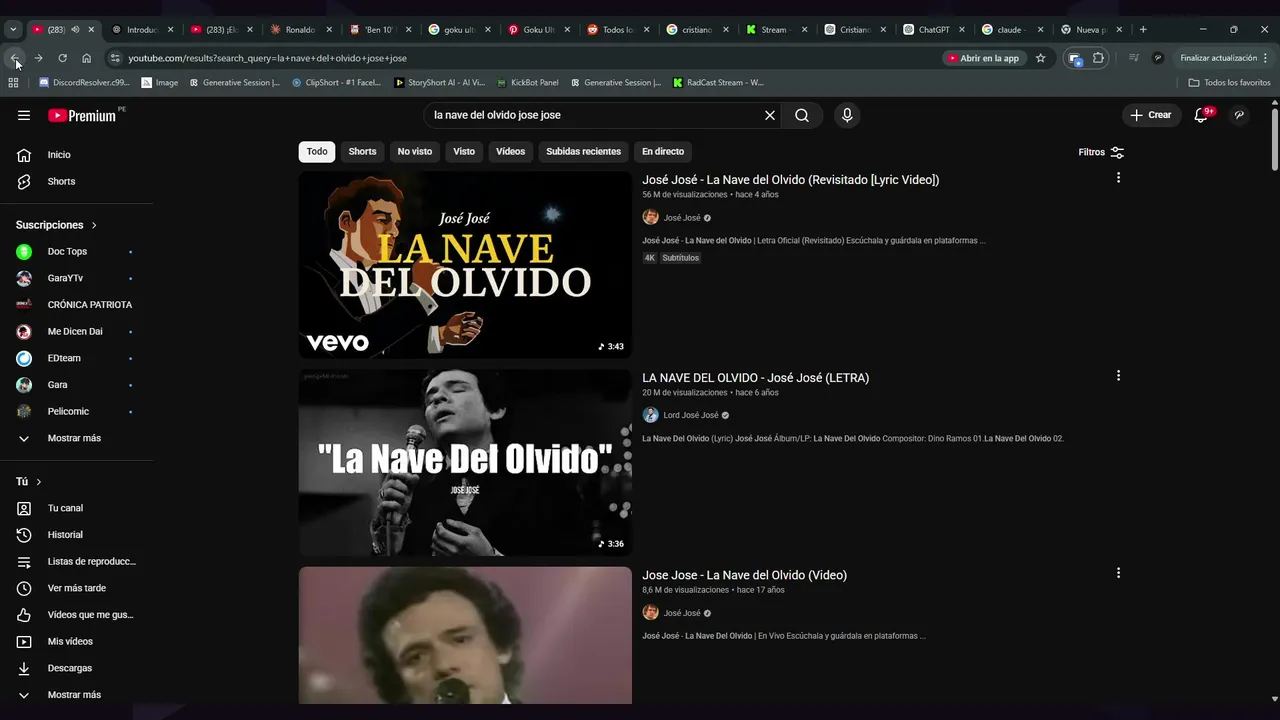The width and height of the screenshot is (1280, 720).
Task: Start voice search with the microphone icon
Action: point(847,115)
